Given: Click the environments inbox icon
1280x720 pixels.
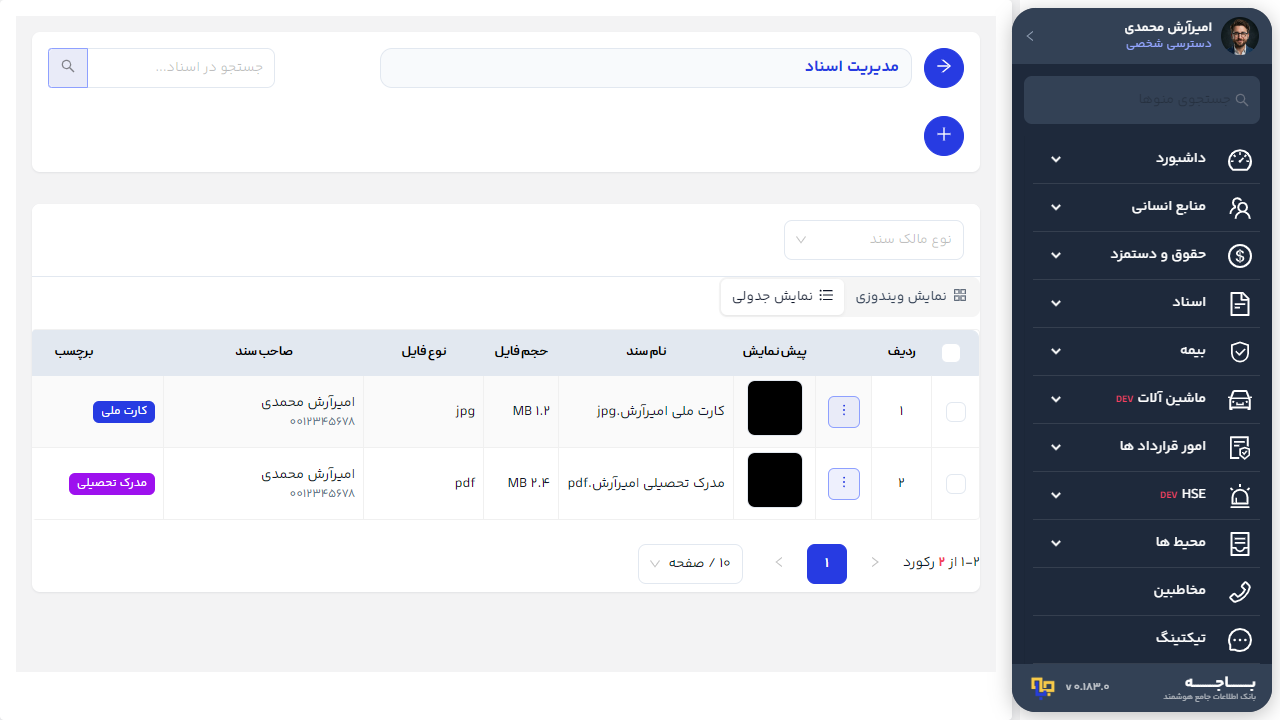Looking at the screenshot, I should pyautogui.click(x=1240, y=544).
